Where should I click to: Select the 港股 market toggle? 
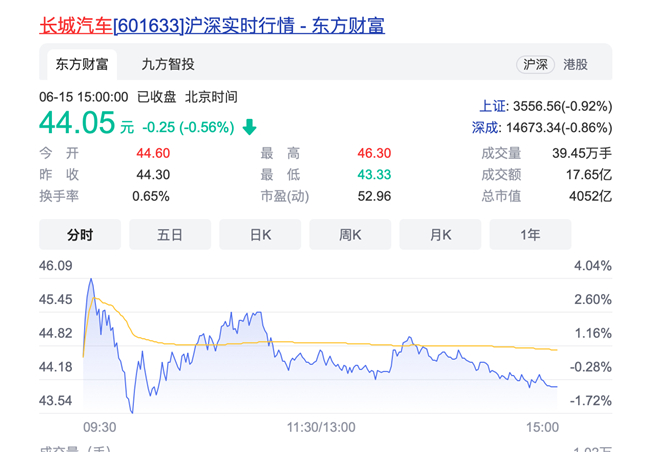tap(575, 65)
